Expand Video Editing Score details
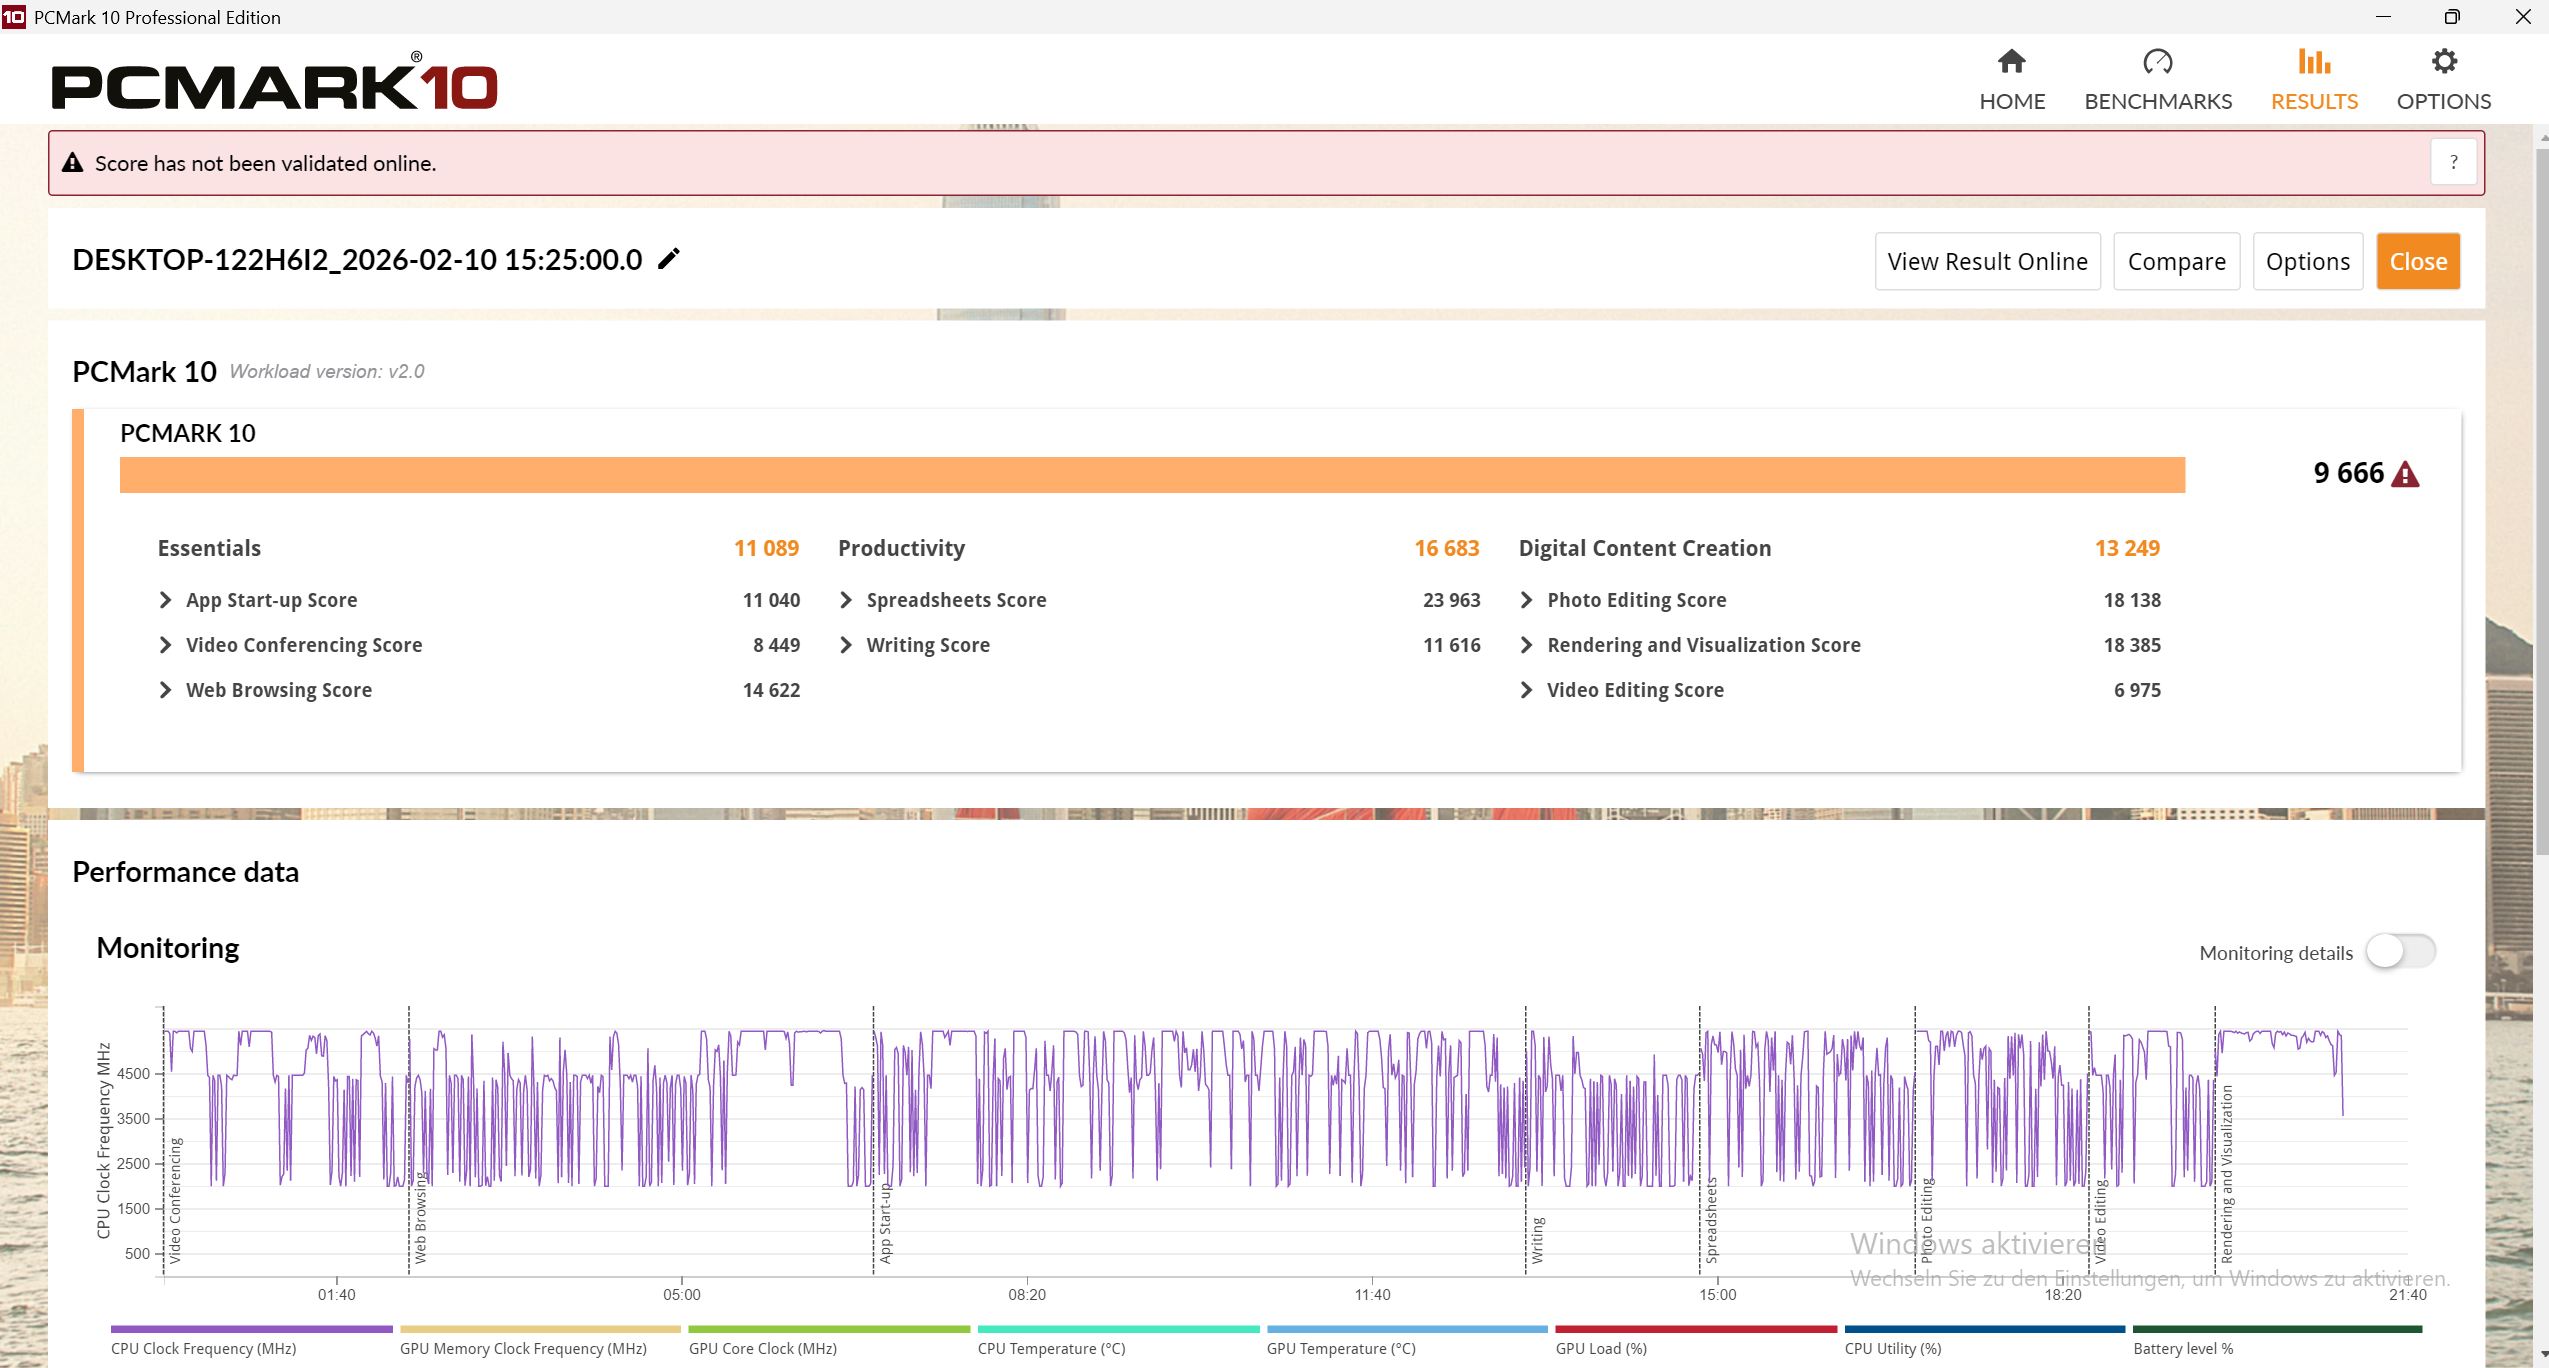This screenshot has width=2549, height=1368. point(1526,690)
